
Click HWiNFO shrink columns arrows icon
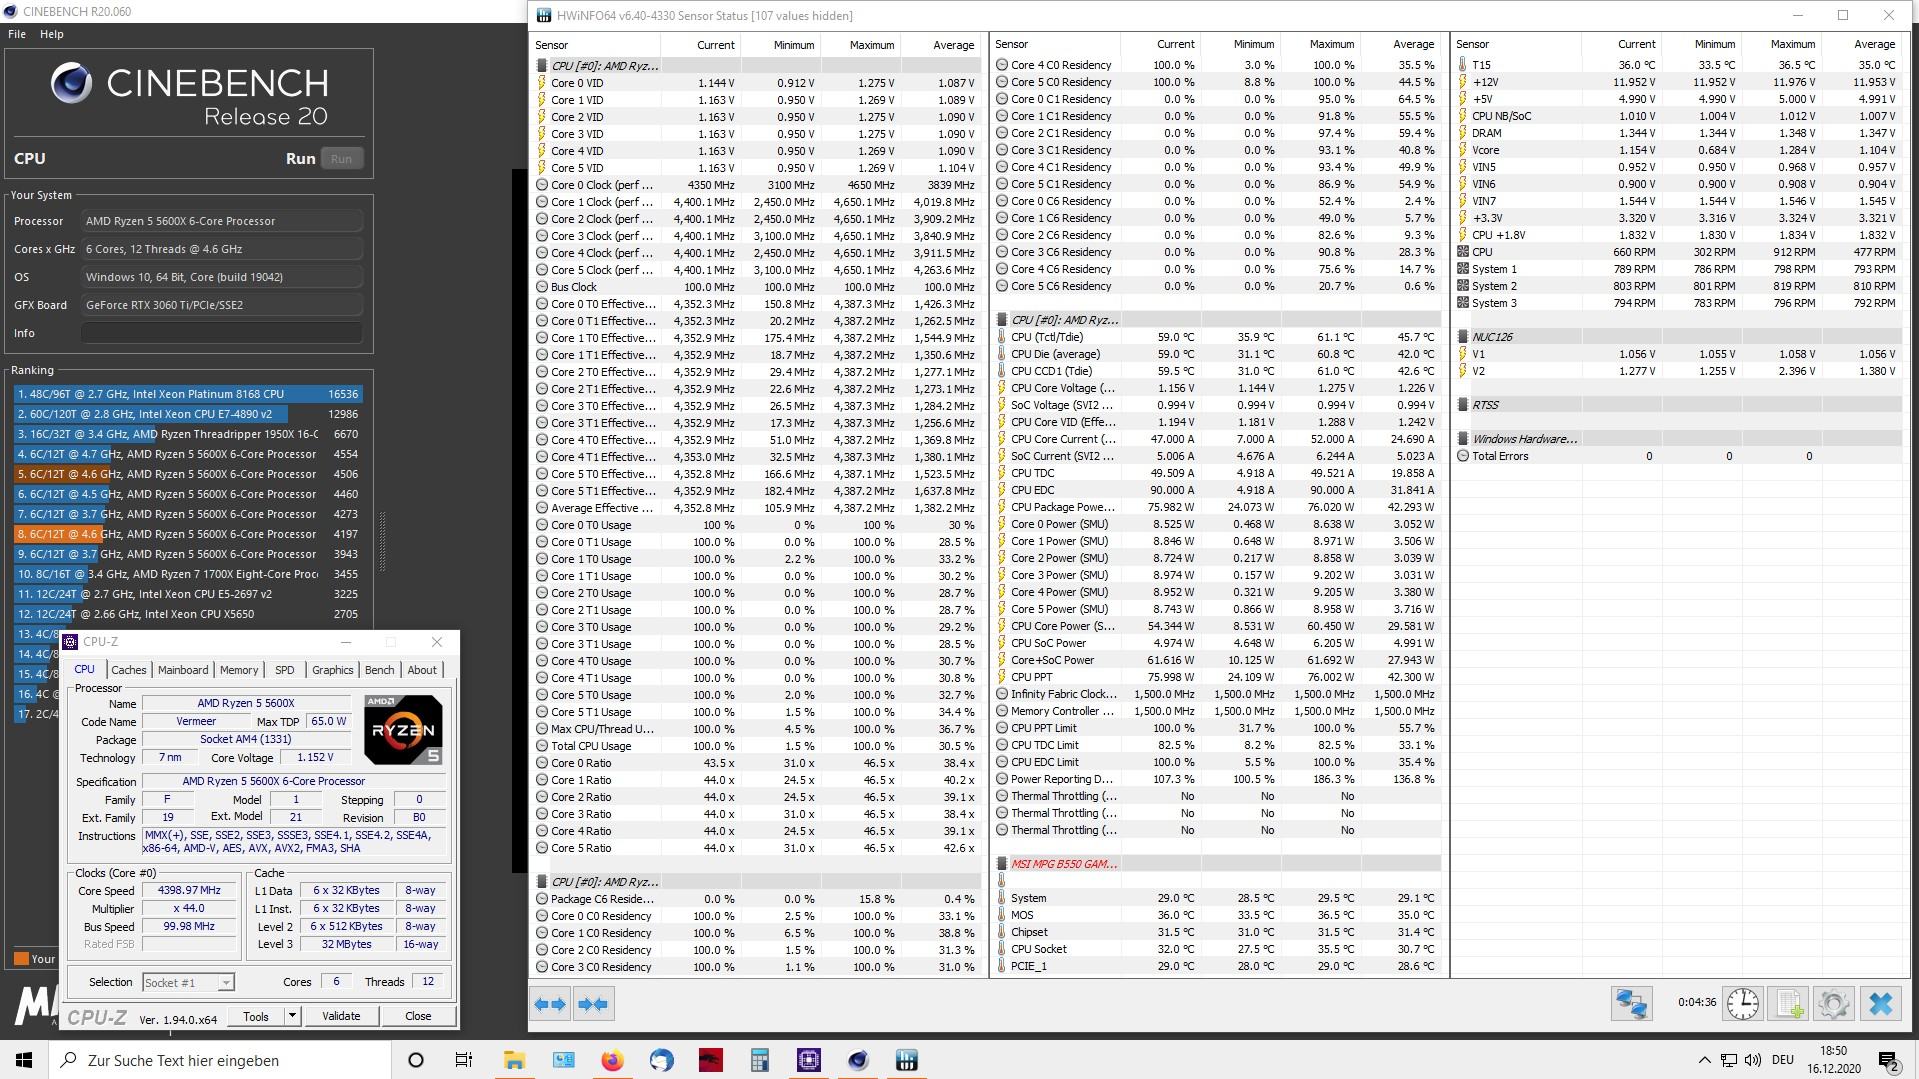click(x=593, y=1004)
